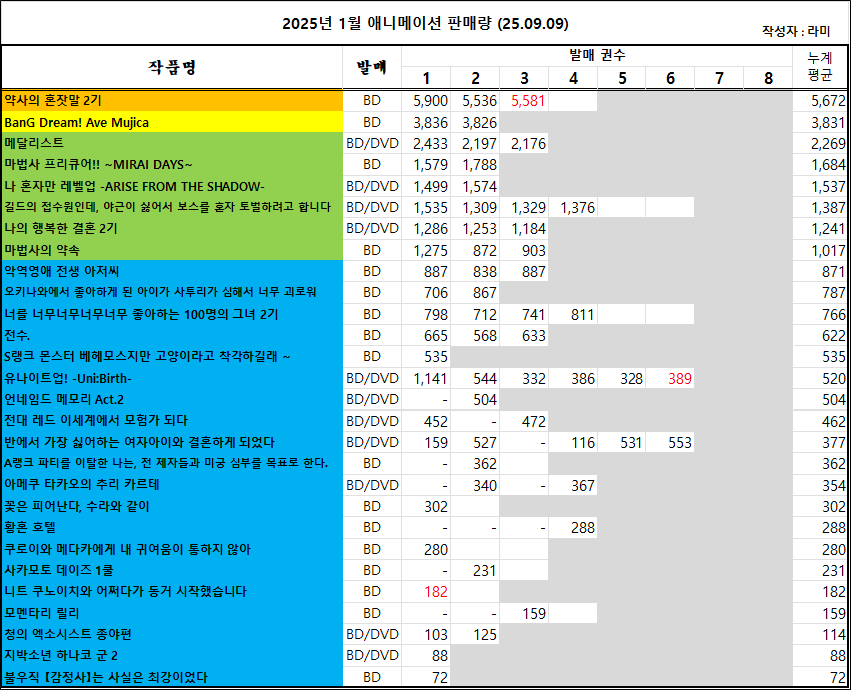
Task: Select volume 4 value '1,376'
Action: [x=577, y=208]
